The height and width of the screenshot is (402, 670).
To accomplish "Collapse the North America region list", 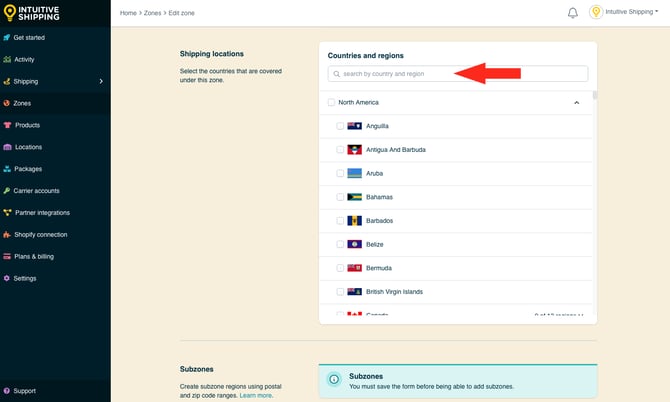I will pyautogui.click(x=576, y=102).
